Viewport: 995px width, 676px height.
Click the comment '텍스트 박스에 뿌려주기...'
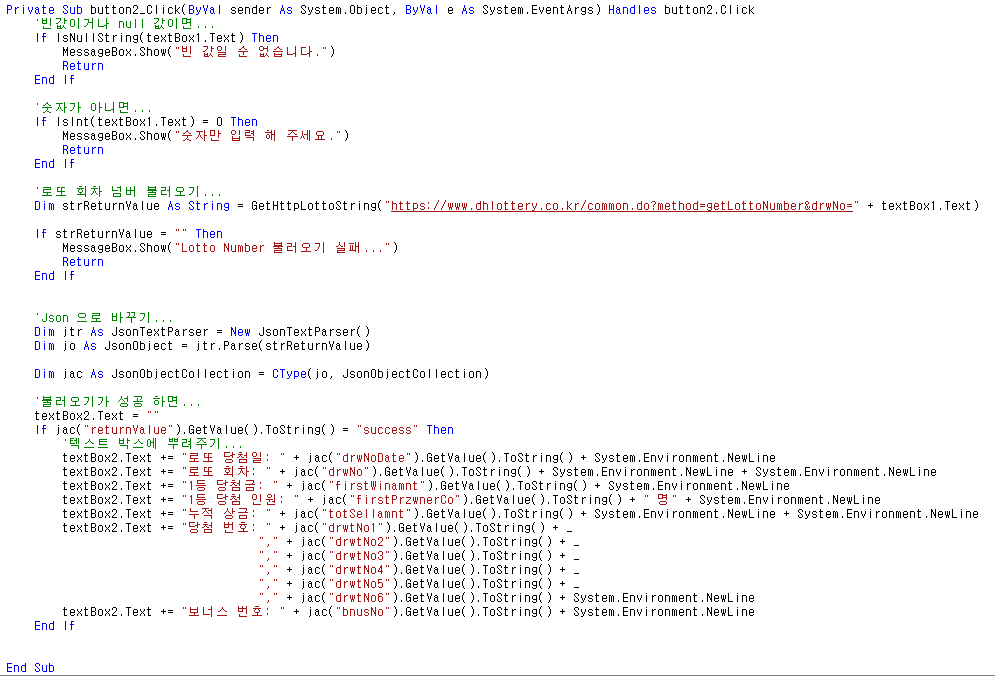click(153, 444)
